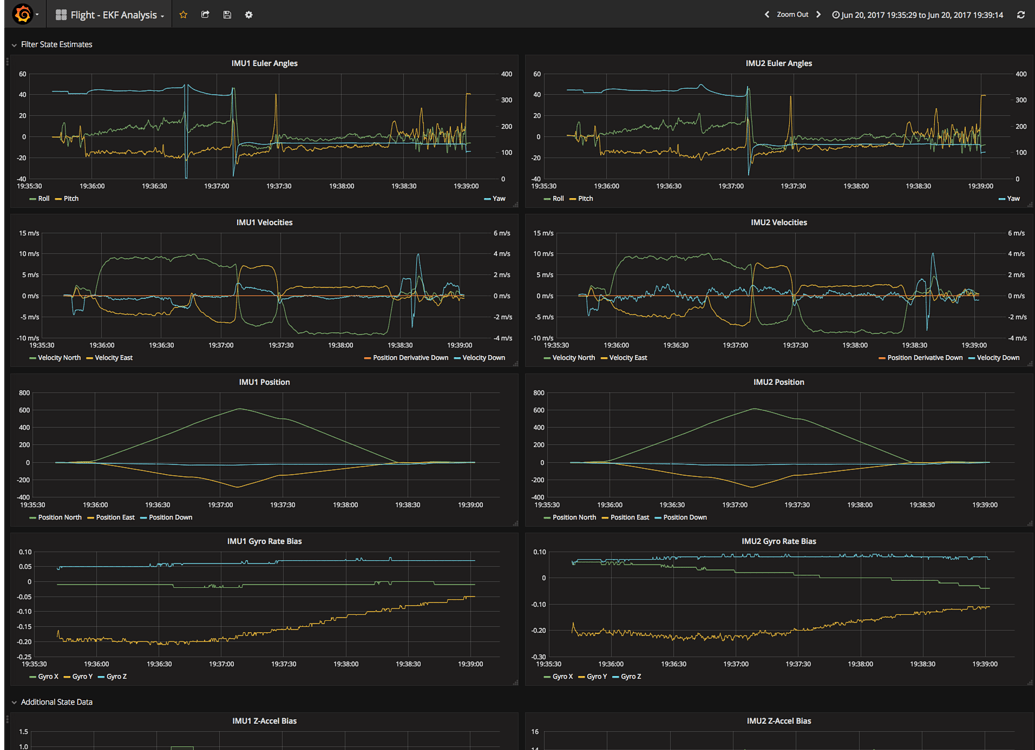Open the IMU2 Euler Angles panel menu

[x=777, y=63]
